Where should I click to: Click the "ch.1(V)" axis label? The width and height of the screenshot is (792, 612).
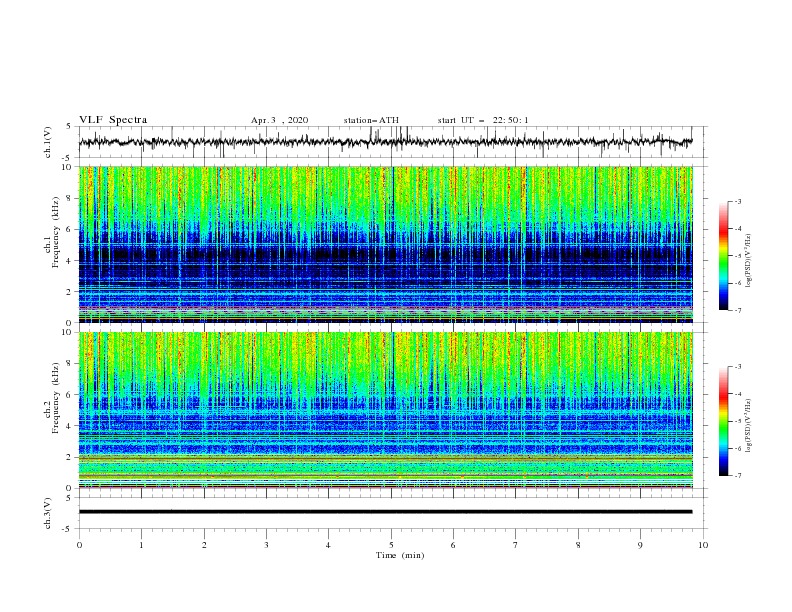click(x=48, y=142)
